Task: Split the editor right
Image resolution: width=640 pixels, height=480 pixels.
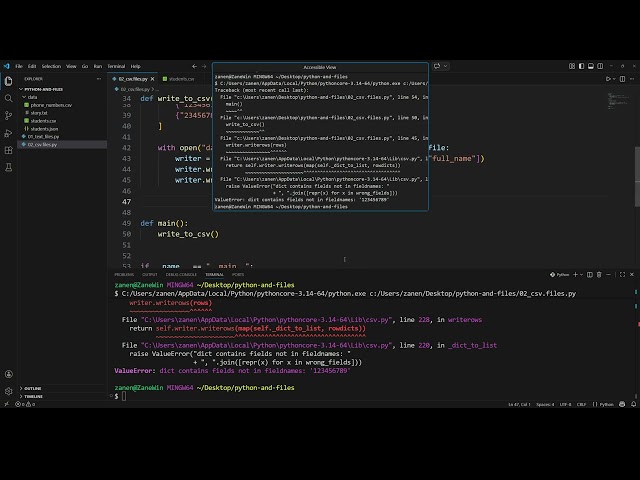Action: click(x=622, y=79)
